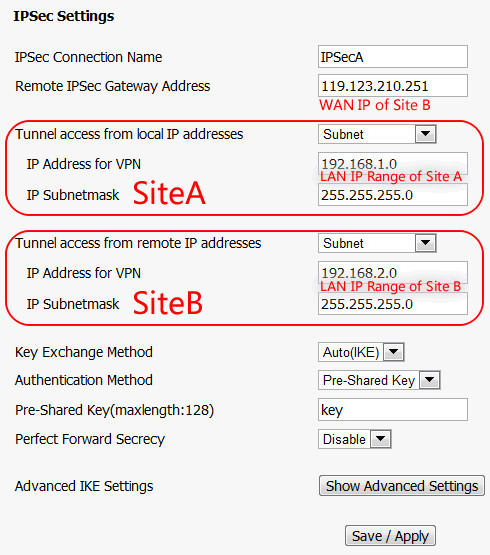Expand the Key Exchange Method Auto(IKE) dropdown

(x=394, y=352)
